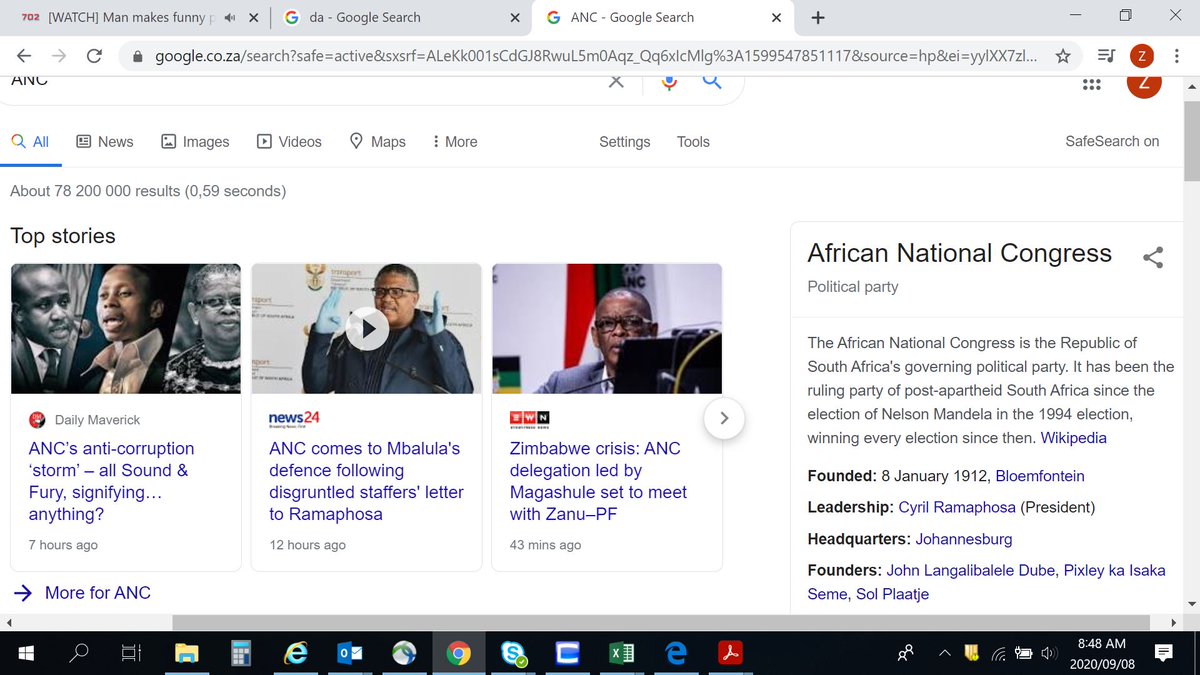Open the Johannesburg headquarters link
The height and width of the screenshot is (675, 1200).
[x=964, y=539]
